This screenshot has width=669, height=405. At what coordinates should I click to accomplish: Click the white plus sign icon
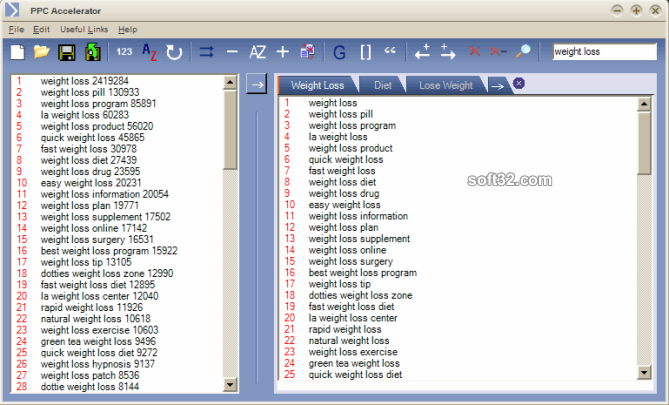[282, 52]
